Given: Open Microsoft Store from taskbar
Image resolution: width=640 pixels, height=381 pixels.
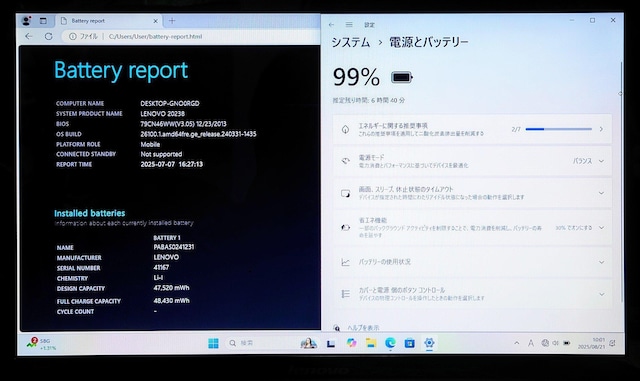Looking at the screenshot, I should [409, 343].
